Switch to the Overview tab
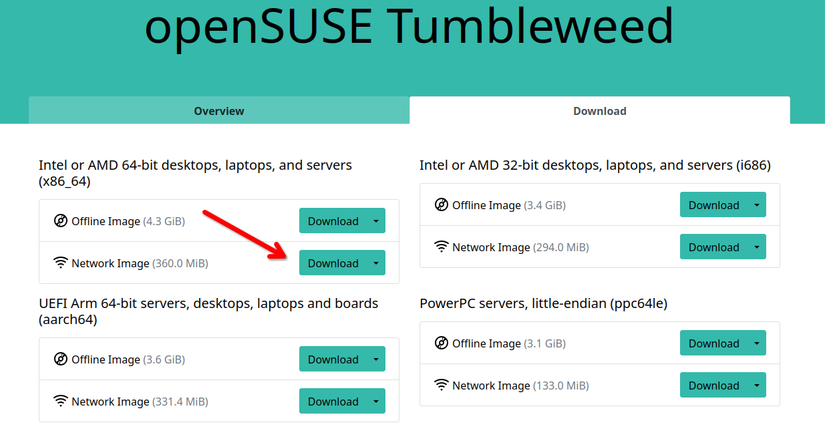This screenshot has width=825, height=429. (219, 111)
